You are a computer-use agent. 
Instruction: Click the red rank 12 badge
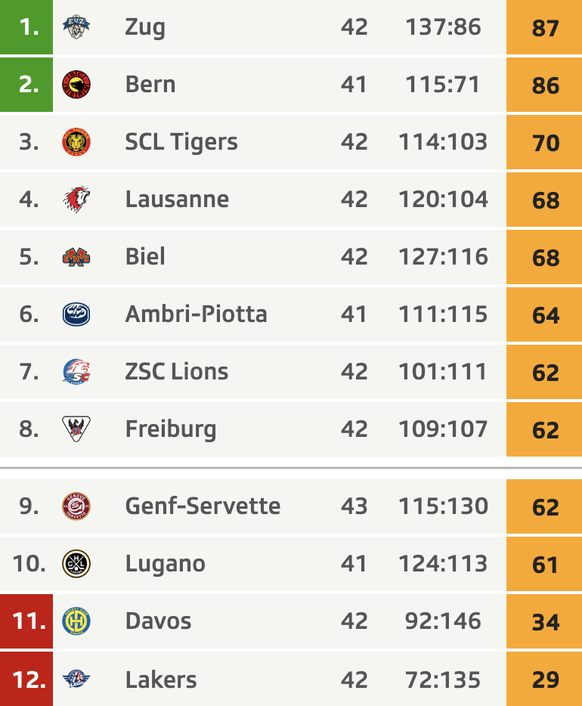coord(26,679)
